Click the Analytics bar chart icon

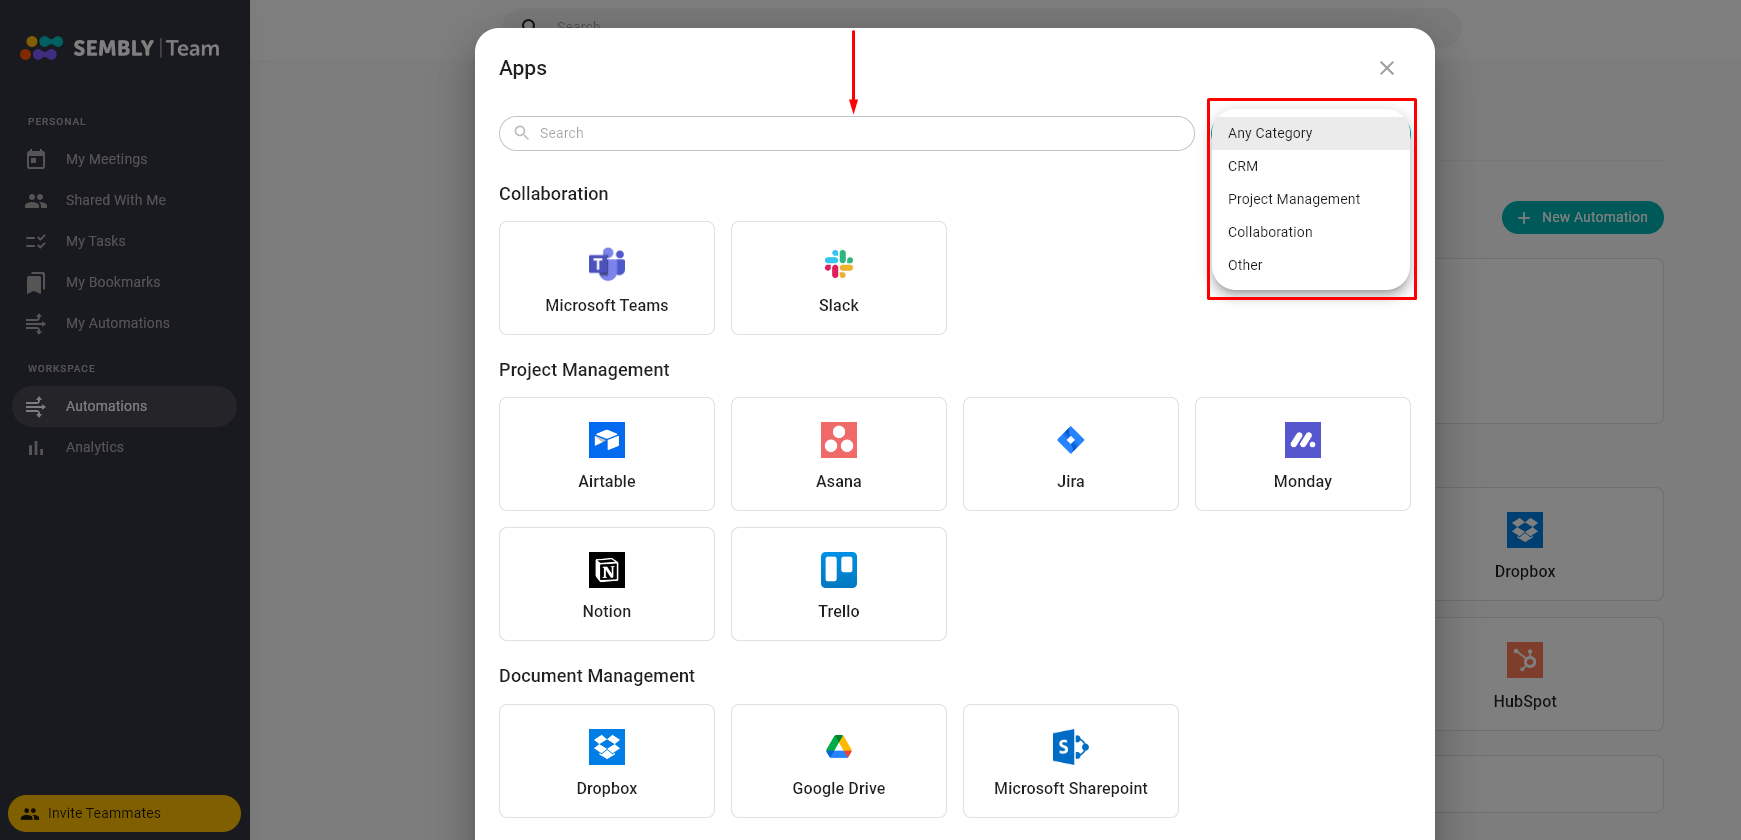coord(36,448)
